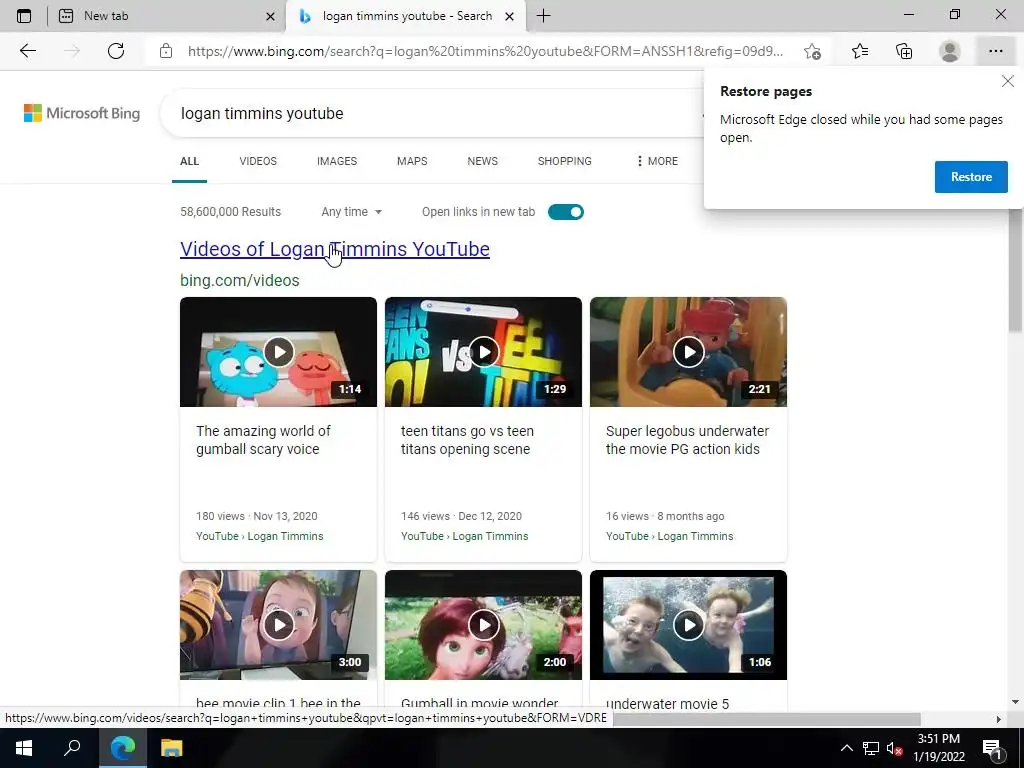Open the tab actions menu icon
1024x768 pixels.
point(24,16)
